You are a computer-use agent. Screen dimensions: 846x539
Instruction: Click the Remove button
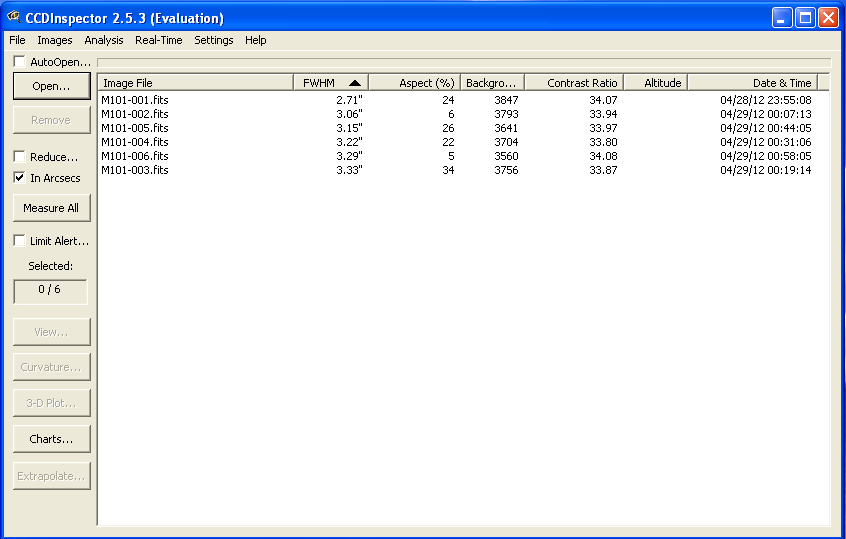click(x=52, y=120)
